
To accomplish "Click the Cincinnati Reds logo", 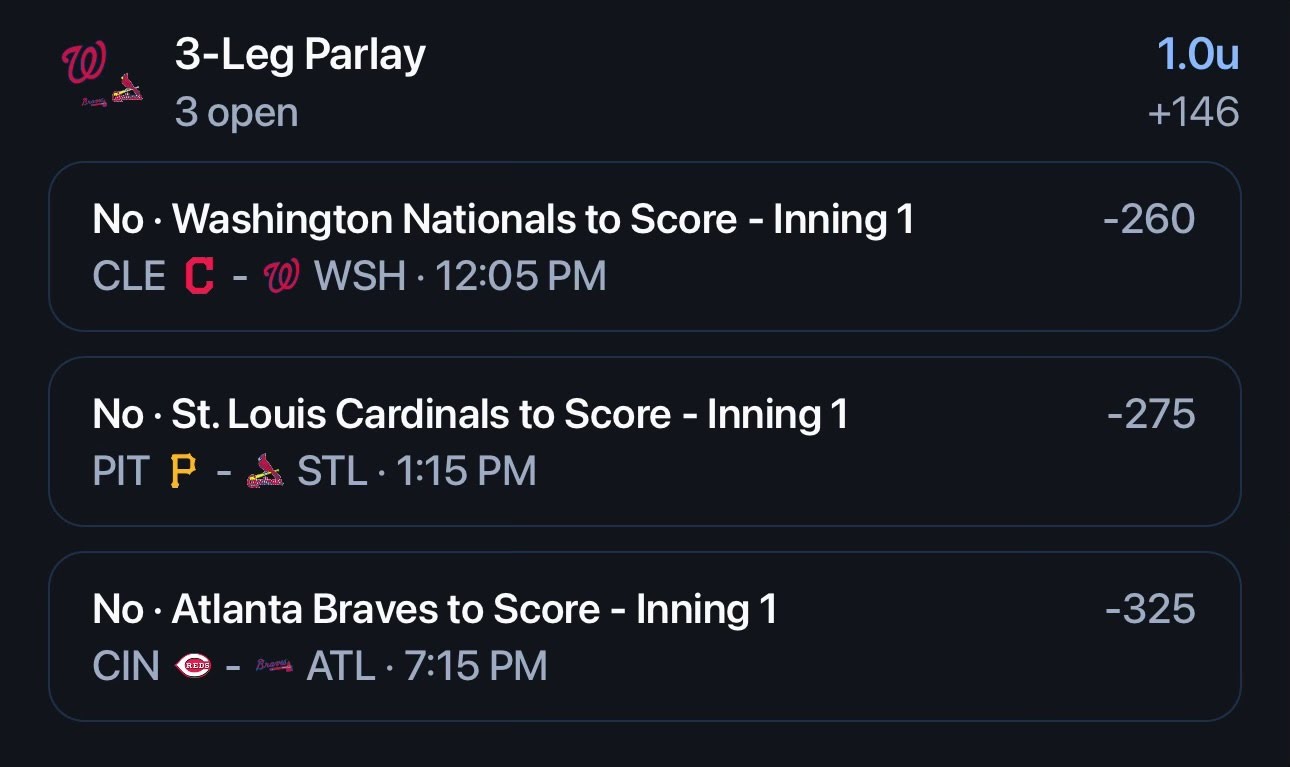I will (193, 666).
